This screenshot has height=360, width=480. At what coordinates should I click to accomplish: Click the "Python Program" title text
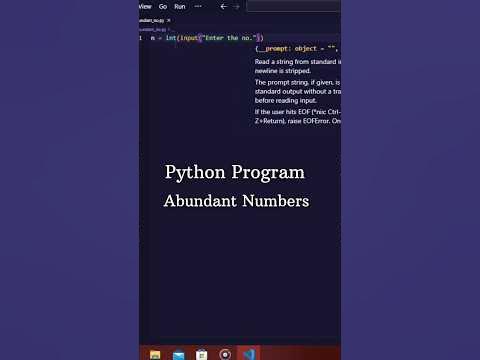pyautogui.click(x=235, y=173)
